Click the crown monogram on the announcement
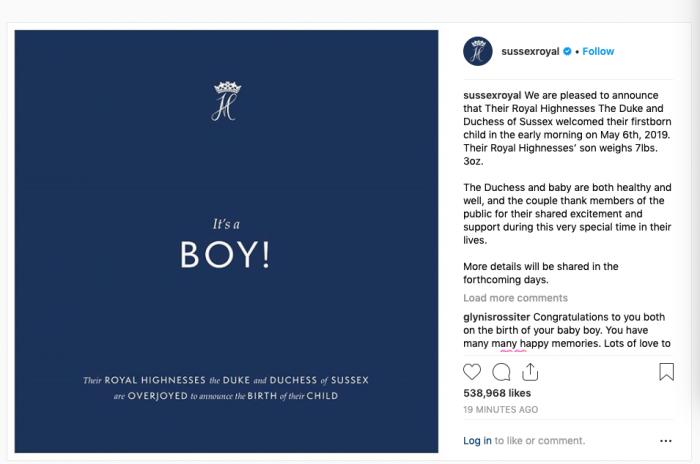The width and height of the screenshot is (700, 464). coord(225,100)
